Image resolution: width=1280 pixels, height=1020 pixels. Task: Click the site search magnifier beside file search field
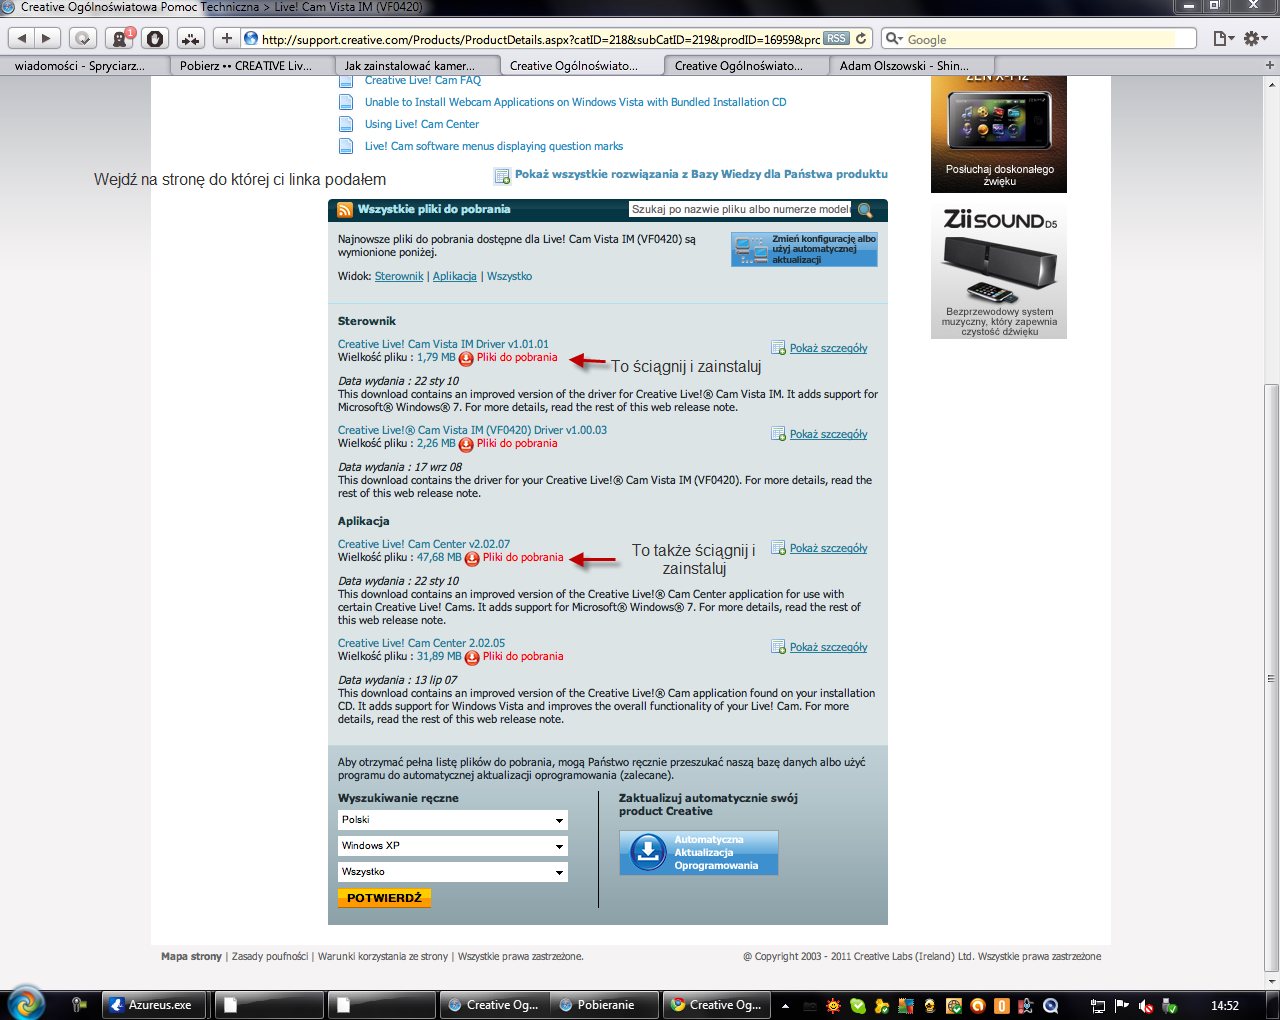pyautogui.click(x=865, y=210)
